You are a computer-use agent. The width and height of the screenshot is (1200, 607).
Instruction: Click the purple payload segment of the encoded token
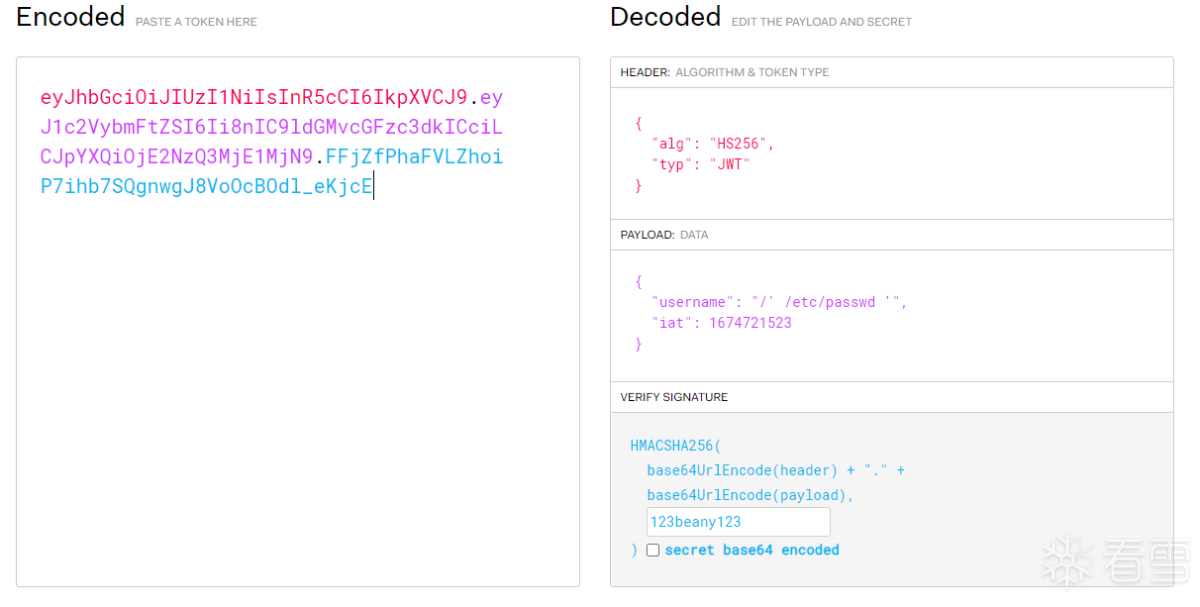point(271,128)
